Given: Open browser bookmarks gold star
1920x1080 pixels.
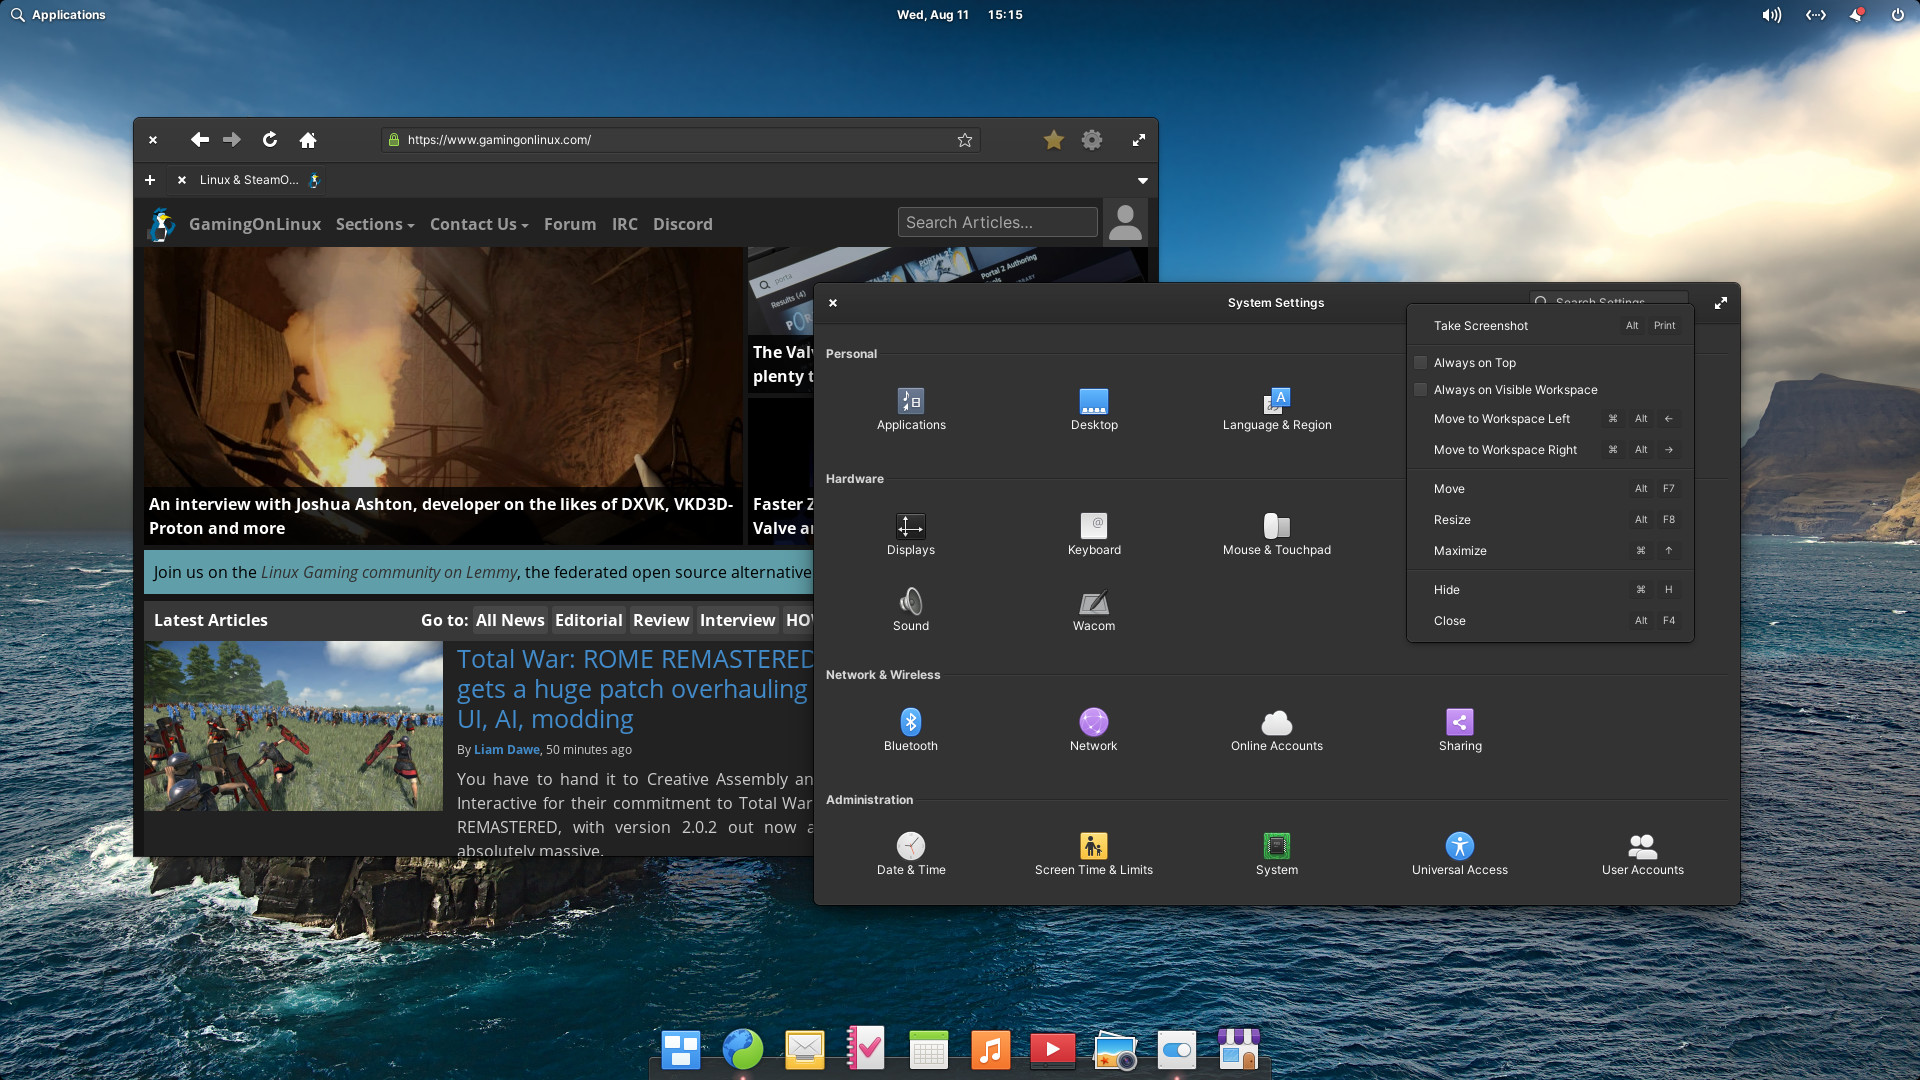Looking at the screenshot, I should coord(1054,140).
